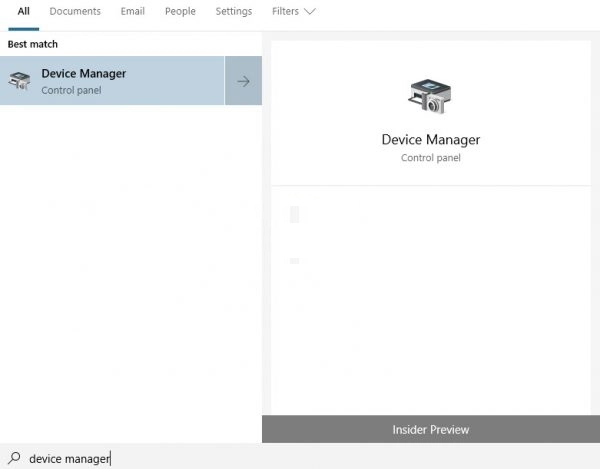Click Control panel subtitle in preview pane
The width and height of the screenshot is (600, 469).
point(430,158)
